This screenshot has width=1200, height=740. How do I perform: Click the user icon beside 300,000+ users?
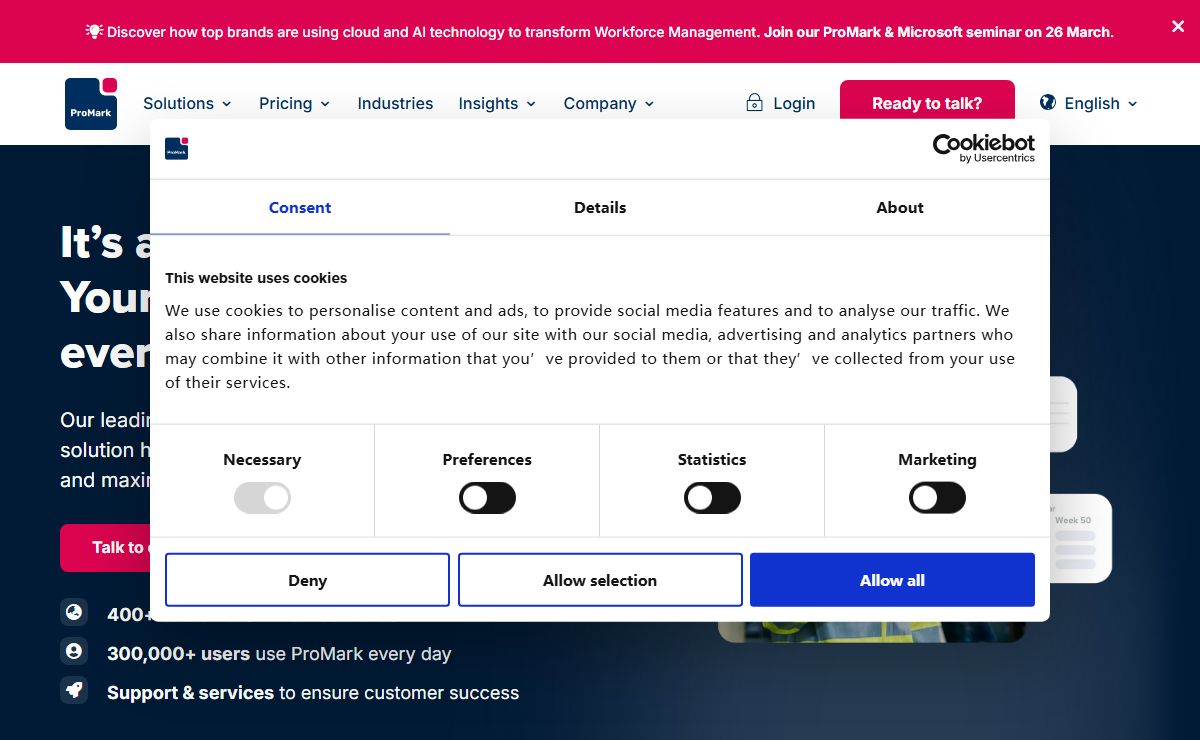click(74, 652)
